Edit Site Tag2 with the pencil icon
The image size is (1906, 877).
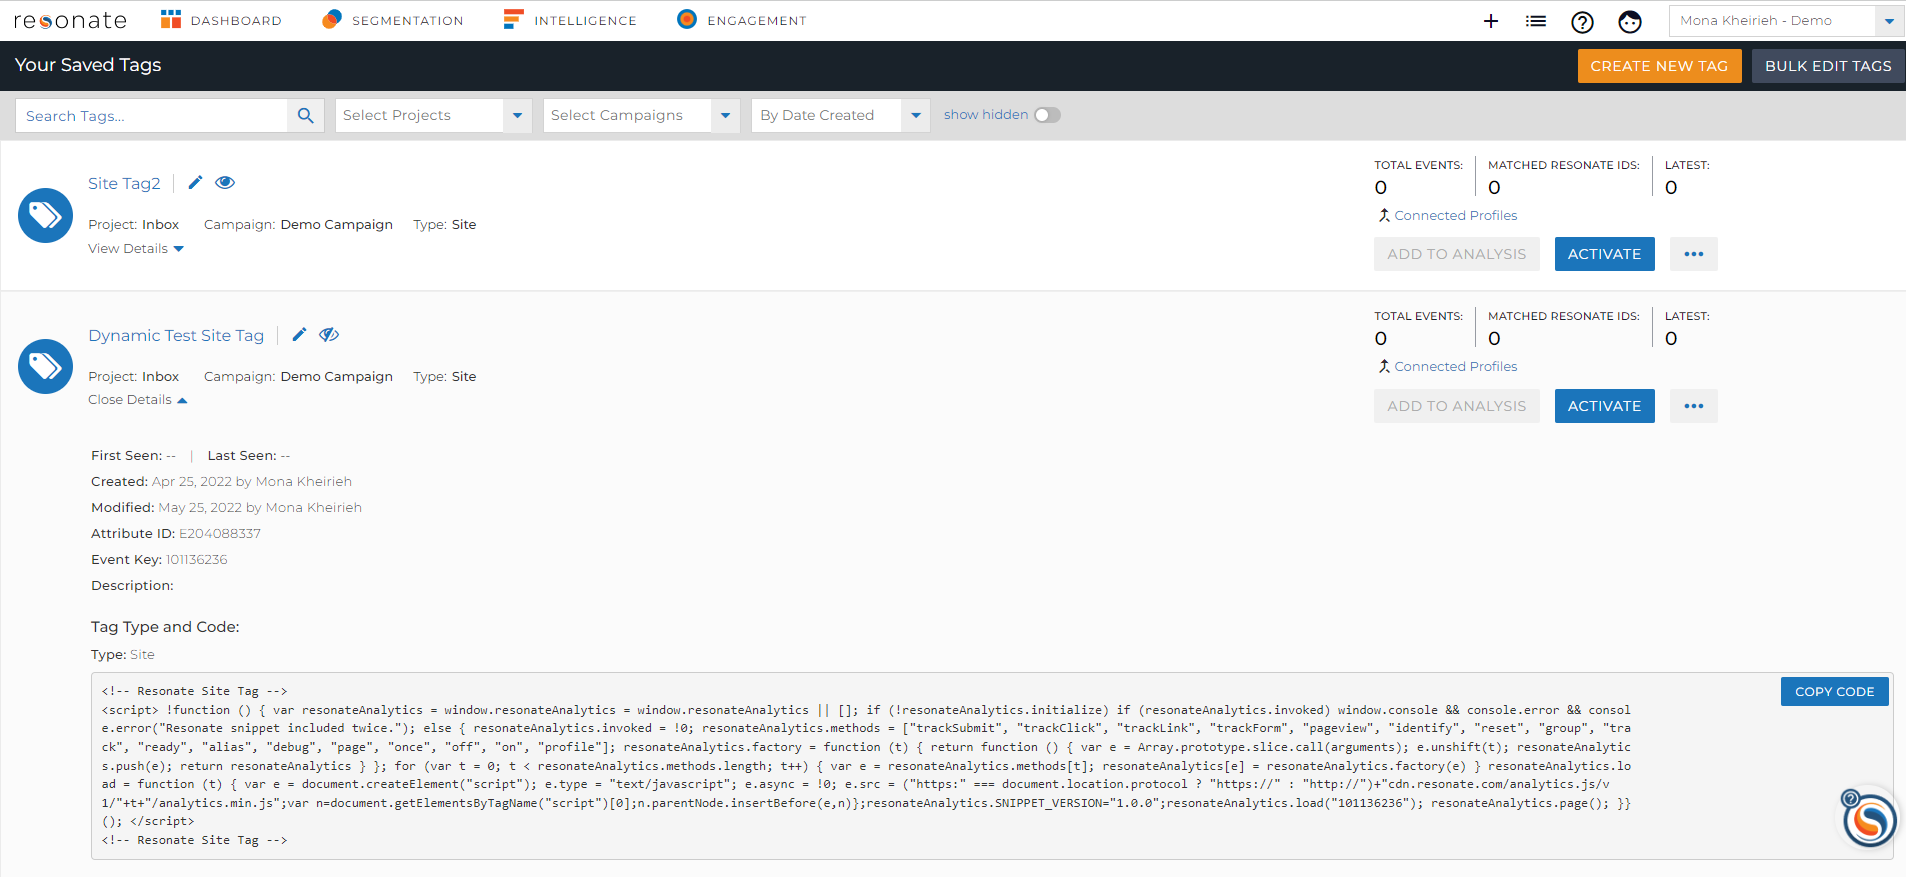pyautogui.click(x=196, y=182)
